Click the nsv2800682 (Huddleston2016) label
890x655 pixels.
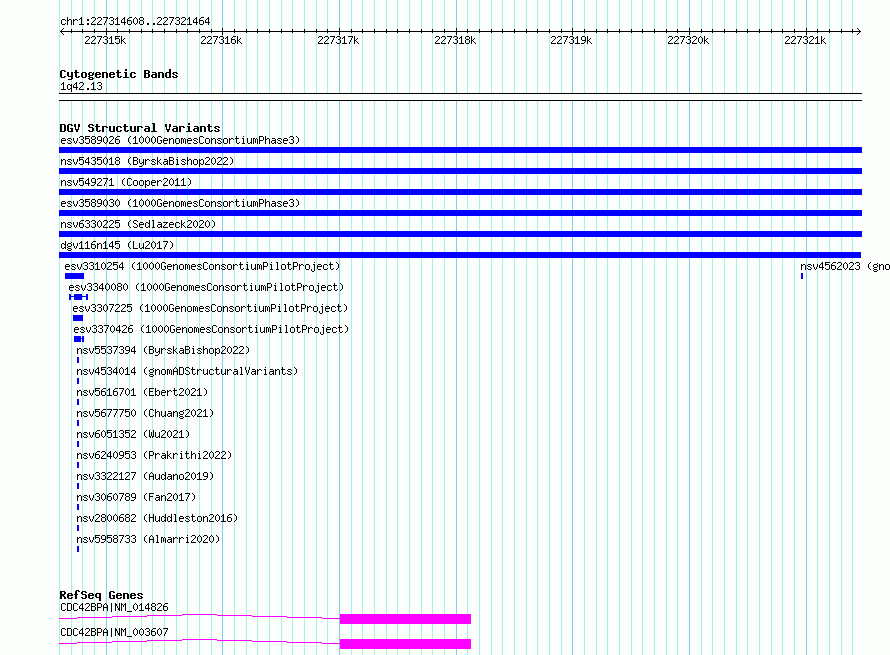[157, 518]
